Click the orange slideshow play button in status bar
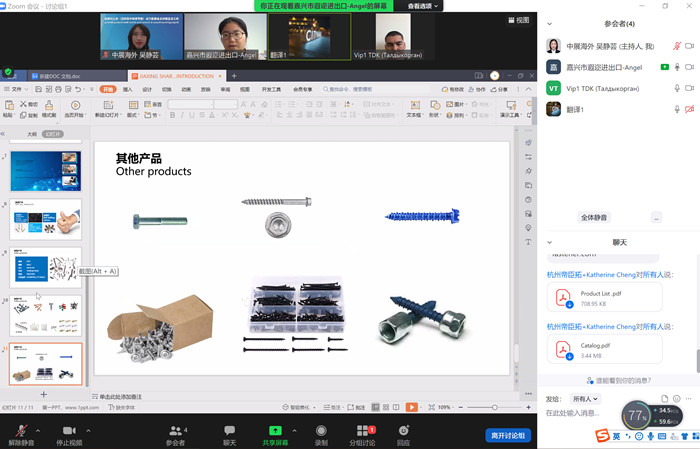The height and width of the screenshot is (449, 700). tap(412, 407)
